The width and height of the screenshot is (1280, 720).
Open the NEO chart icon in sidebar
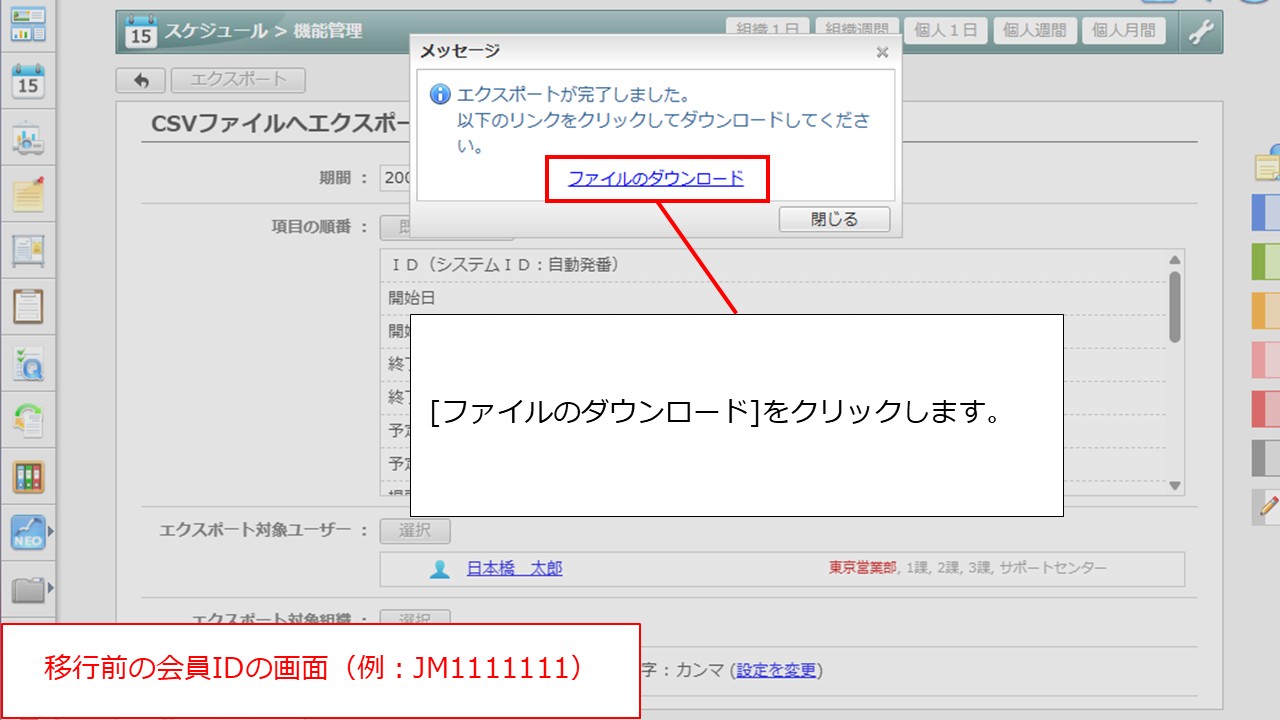pyautogui.click(x=28, y=533)
